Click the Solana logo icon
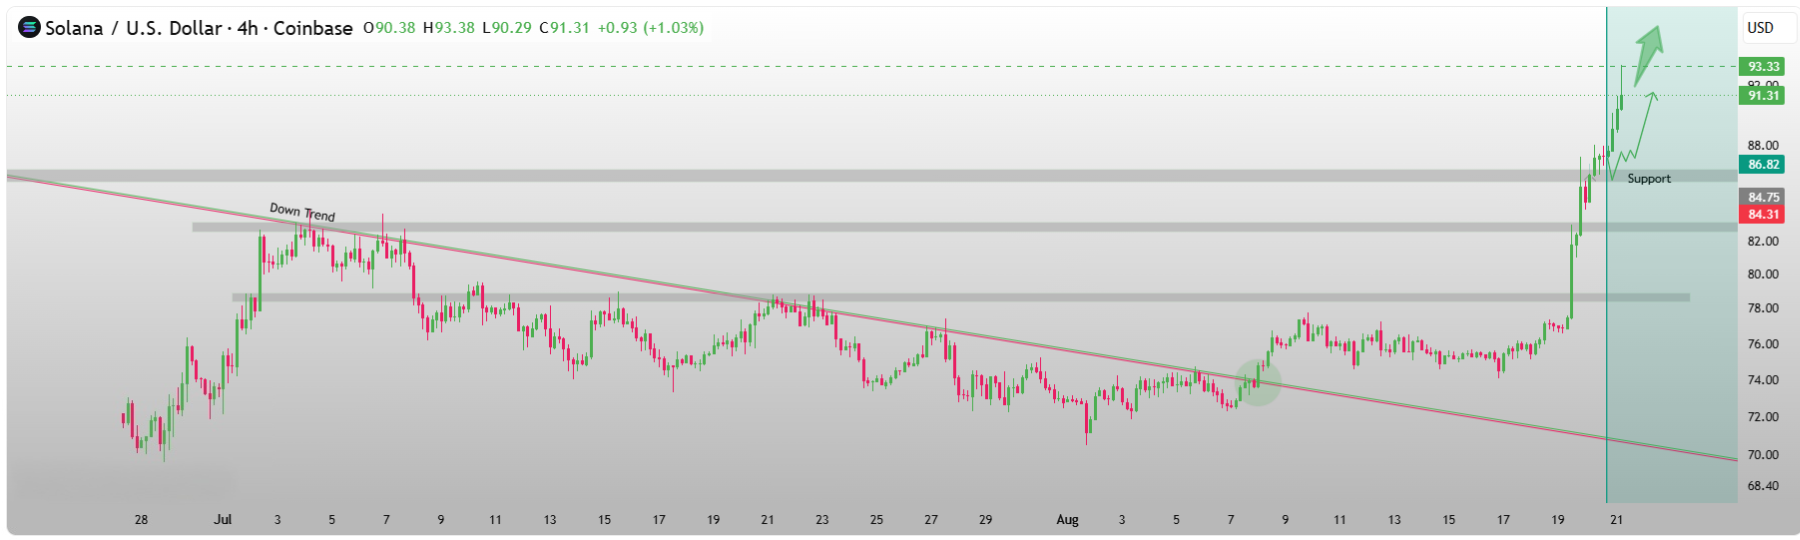Viewport: 1800px width, 540px height. point(29,28)
